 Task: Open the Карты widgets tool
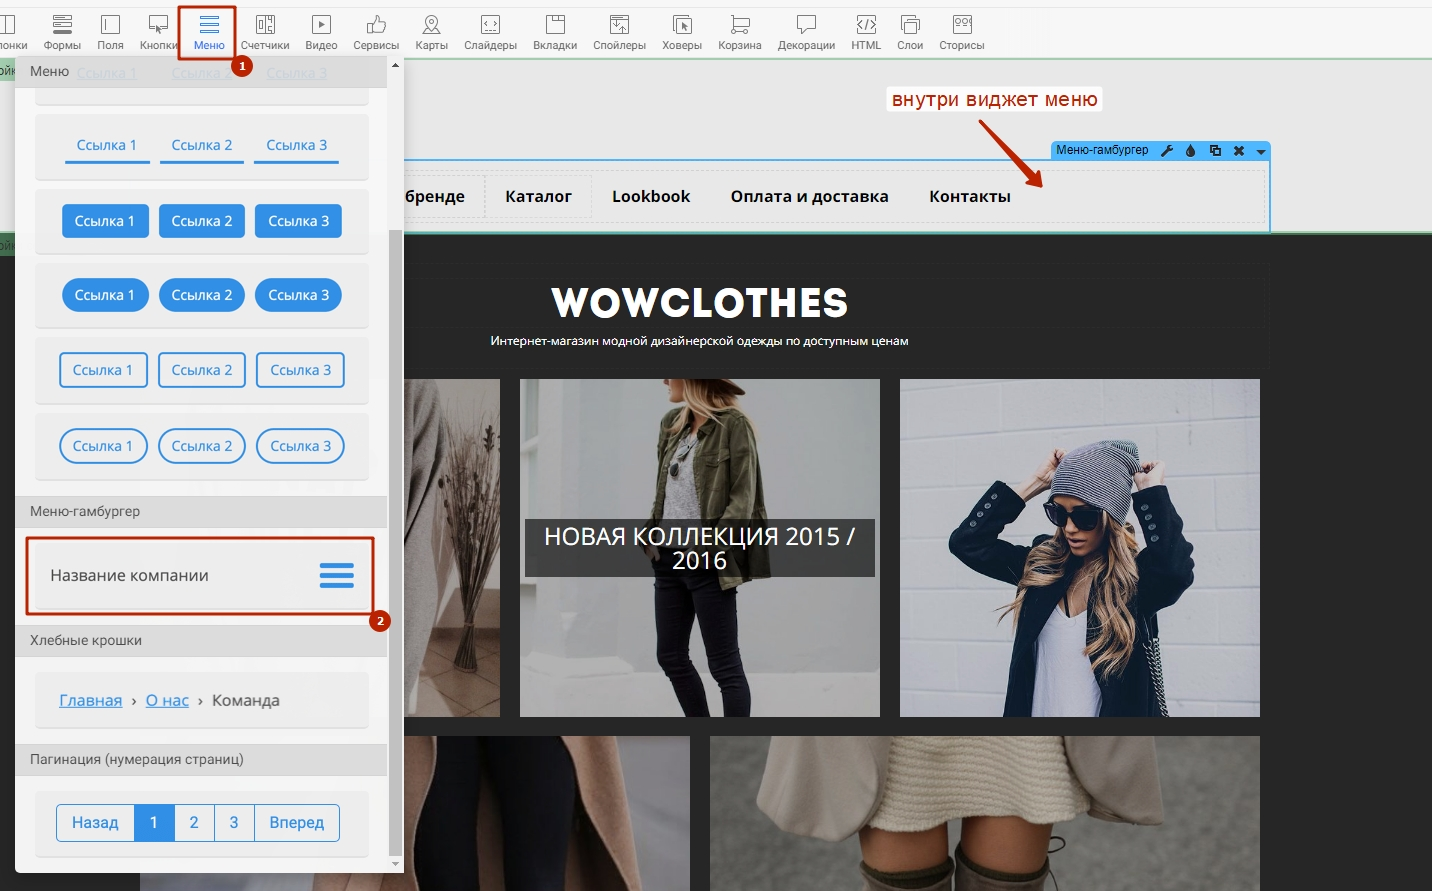432,32
